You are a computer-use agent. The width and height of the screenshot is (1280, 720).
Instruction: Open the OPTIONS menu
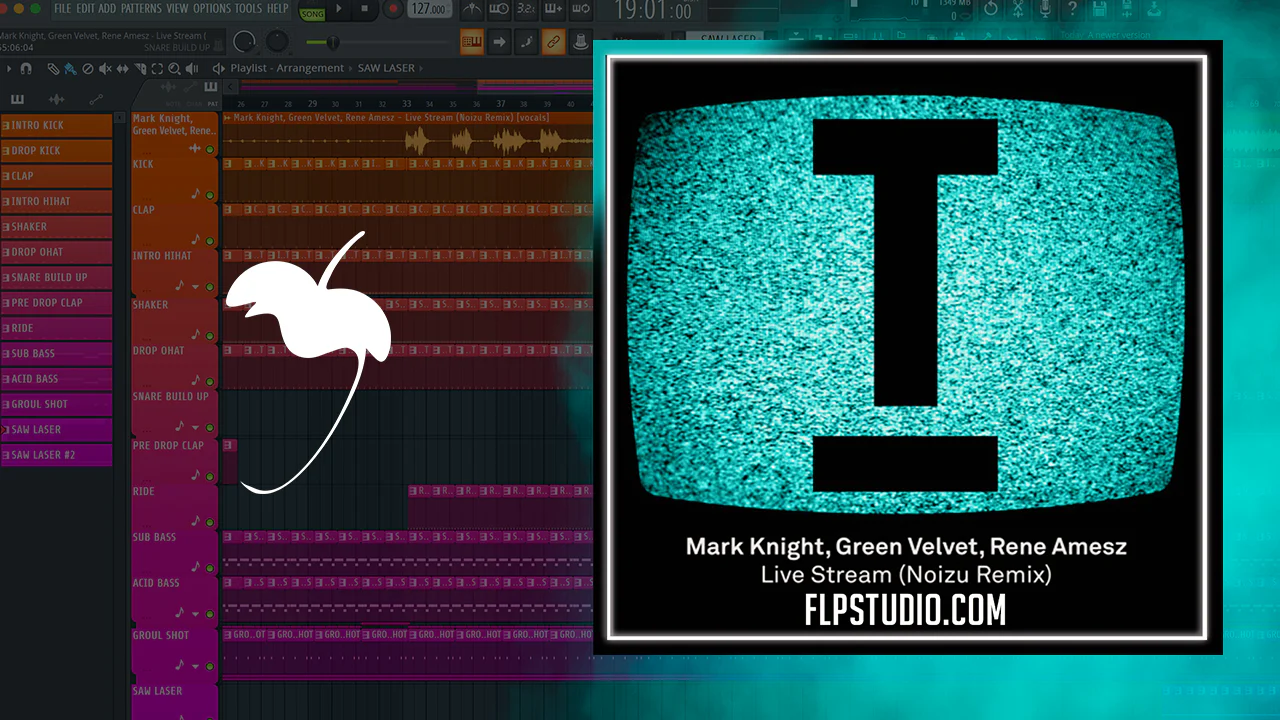(212, 9)
